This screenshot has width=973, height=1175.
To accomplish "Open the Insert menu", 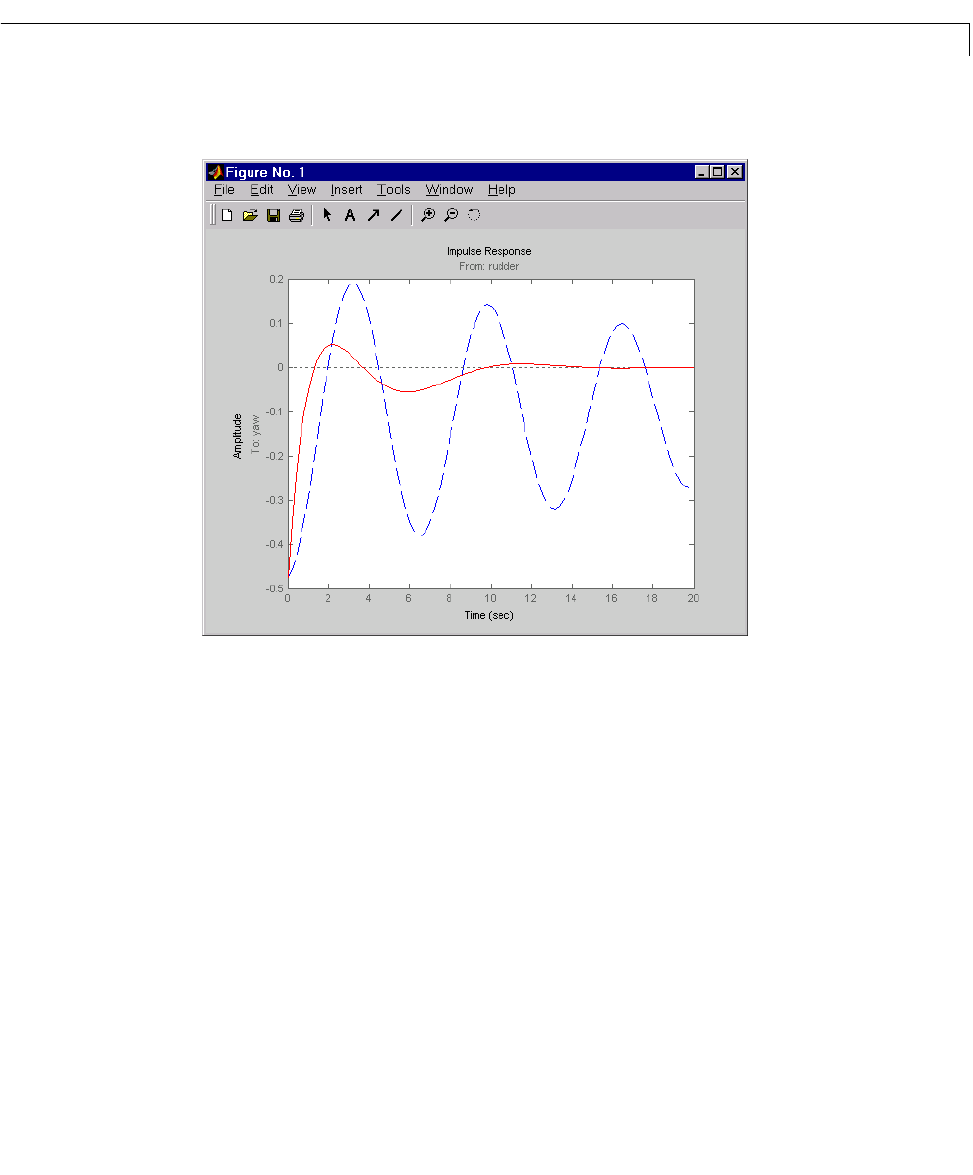I will 346,190.
